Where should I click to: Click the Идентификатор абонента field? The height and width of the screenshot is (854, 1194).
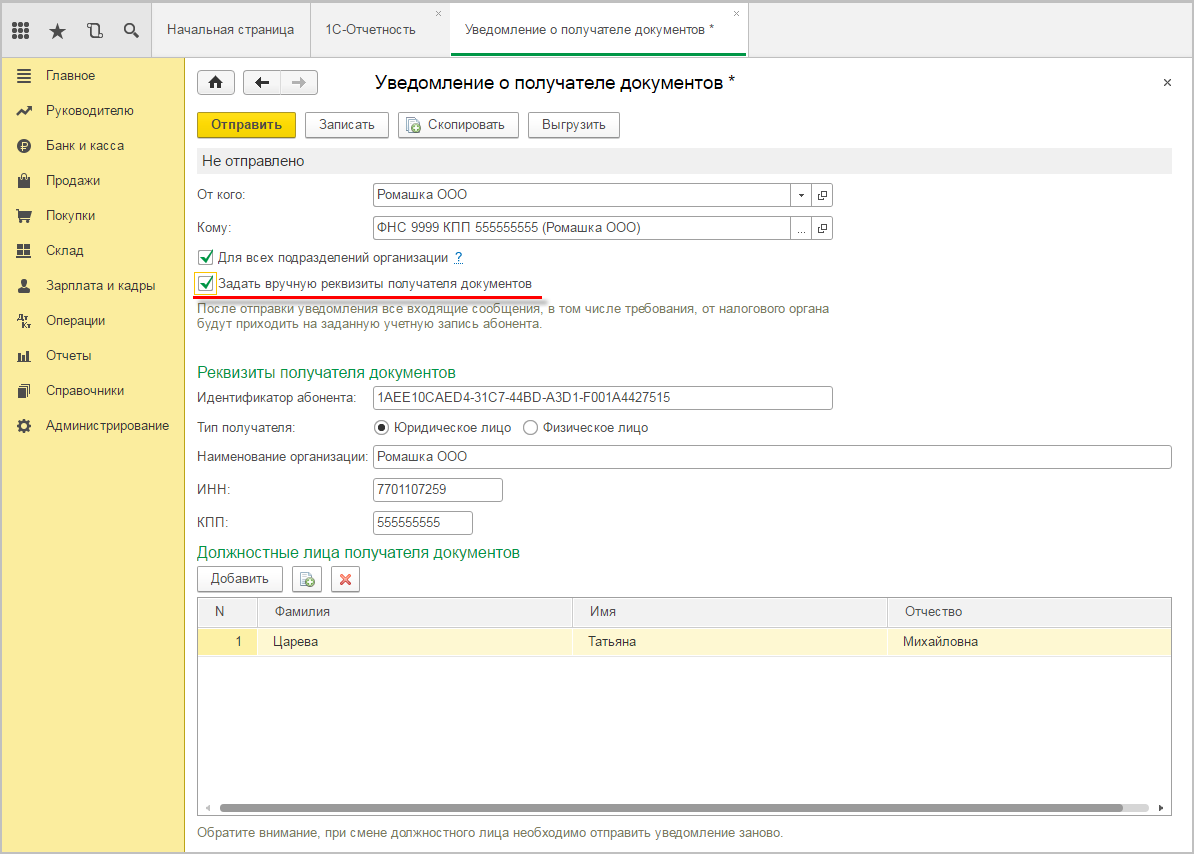point(602,397)
